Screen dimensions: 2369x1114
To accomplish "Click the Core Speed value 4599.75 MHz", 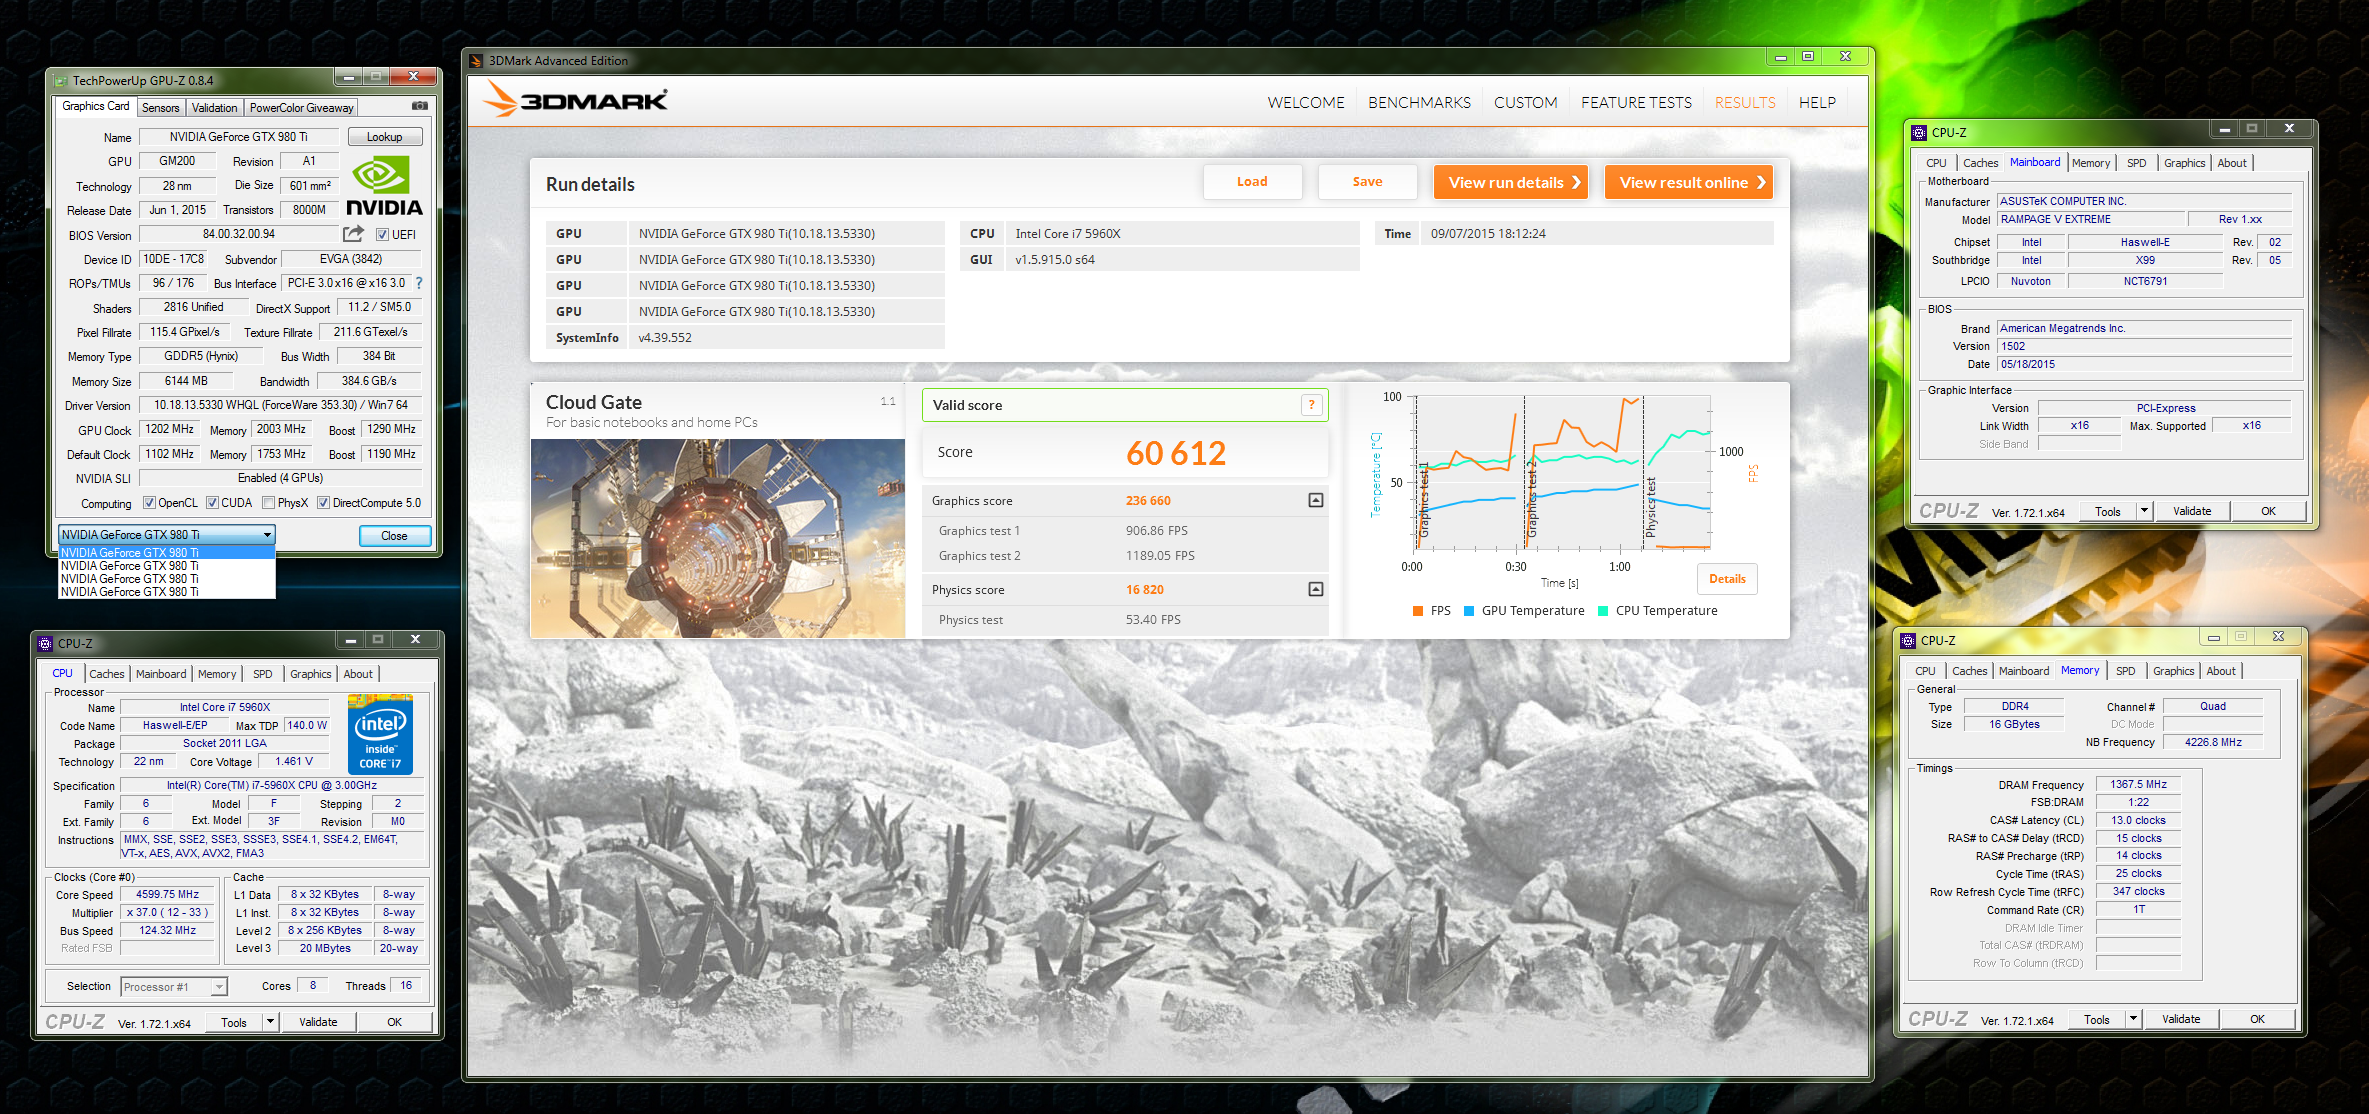I will (167, 895).
